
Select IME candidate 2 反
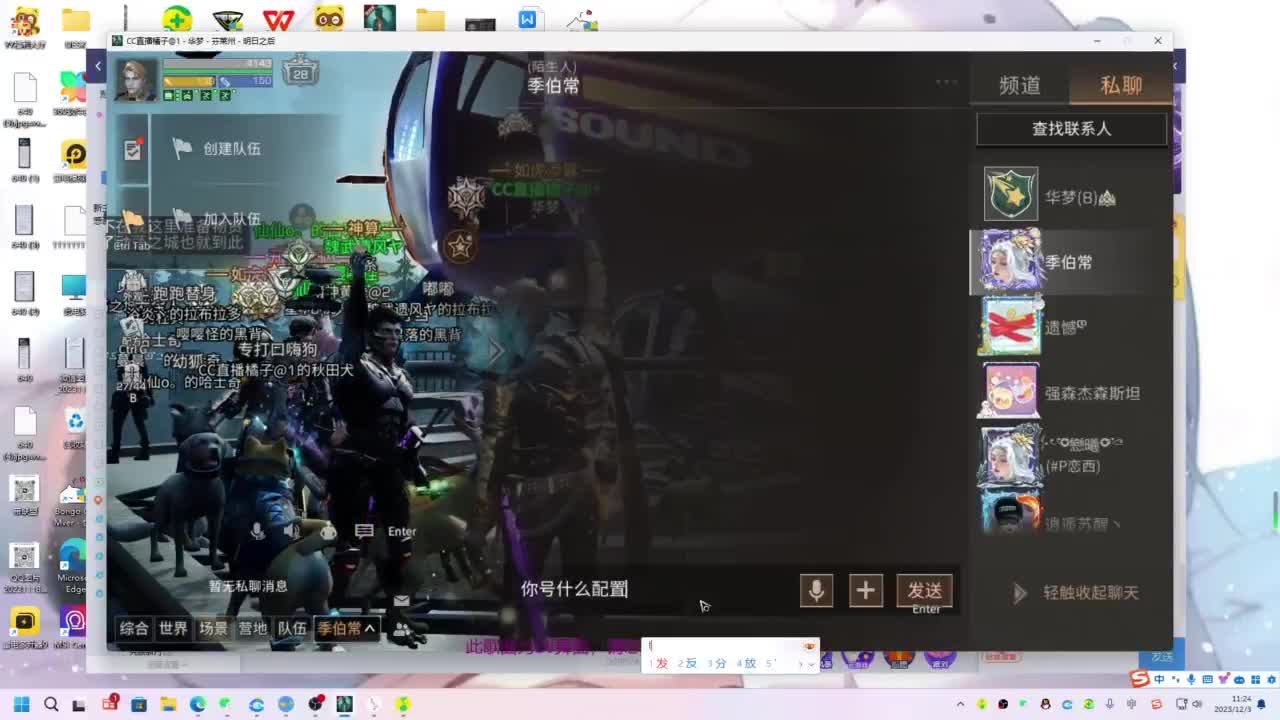687,663
